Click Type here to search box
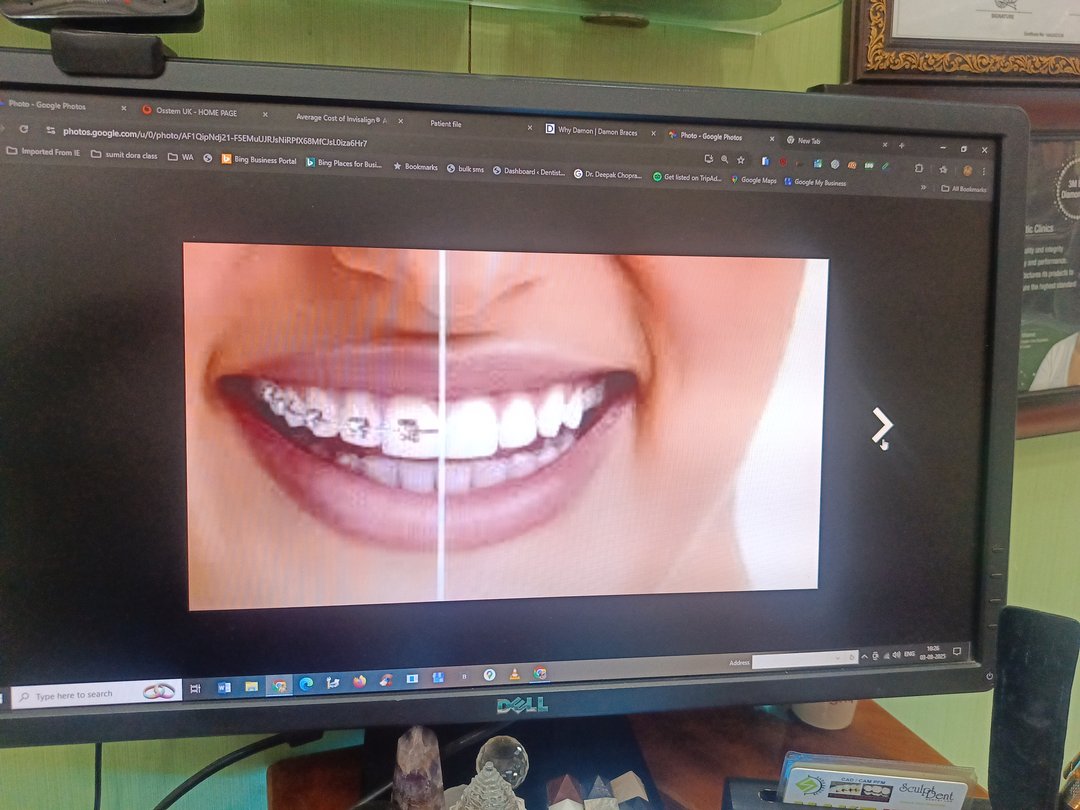 (x=96, y=694)
